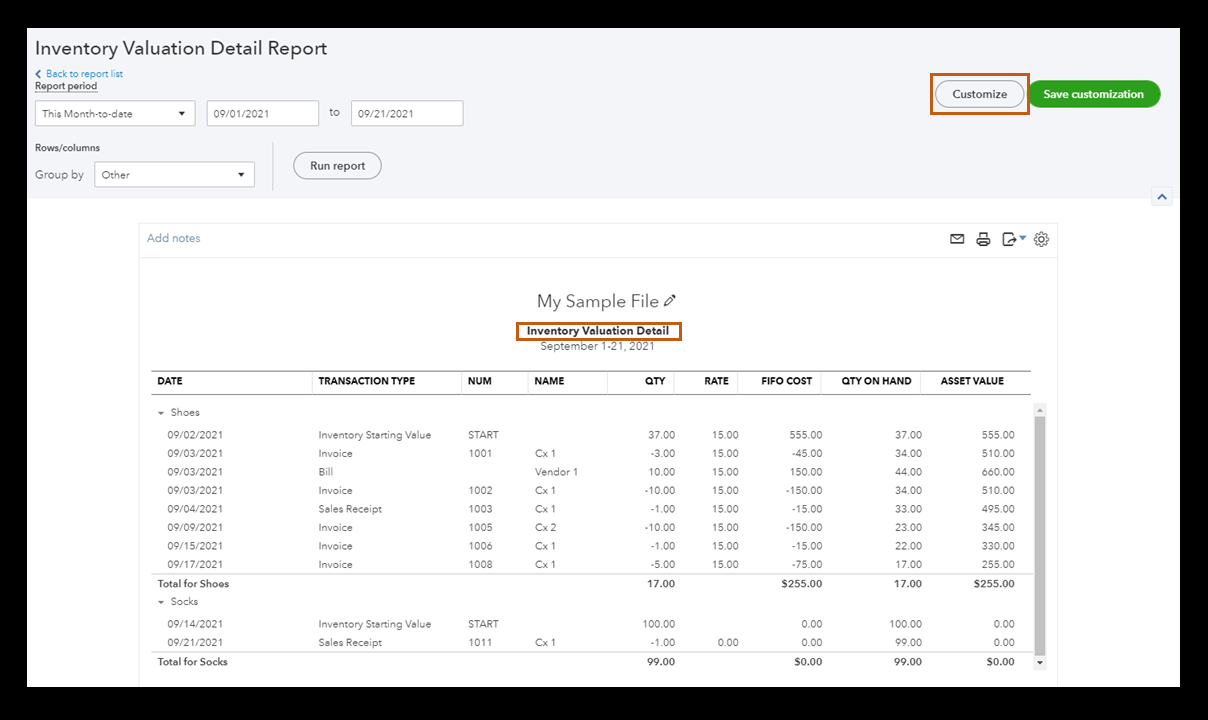Open the export report icon menu
This screenshot has height=720, width=1208.
tap(1013, 239)
